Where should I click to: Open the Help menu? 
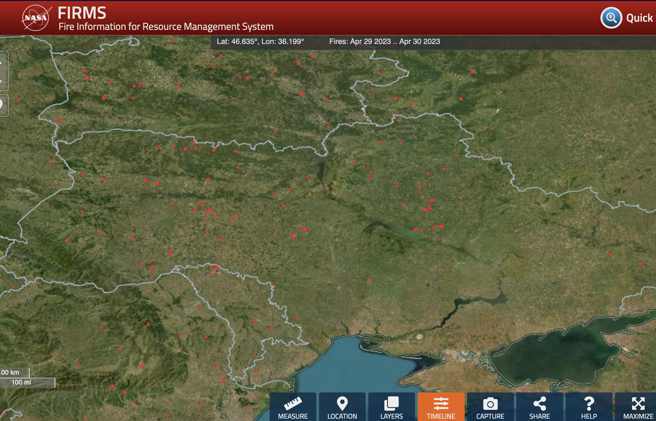click(588, 407)
